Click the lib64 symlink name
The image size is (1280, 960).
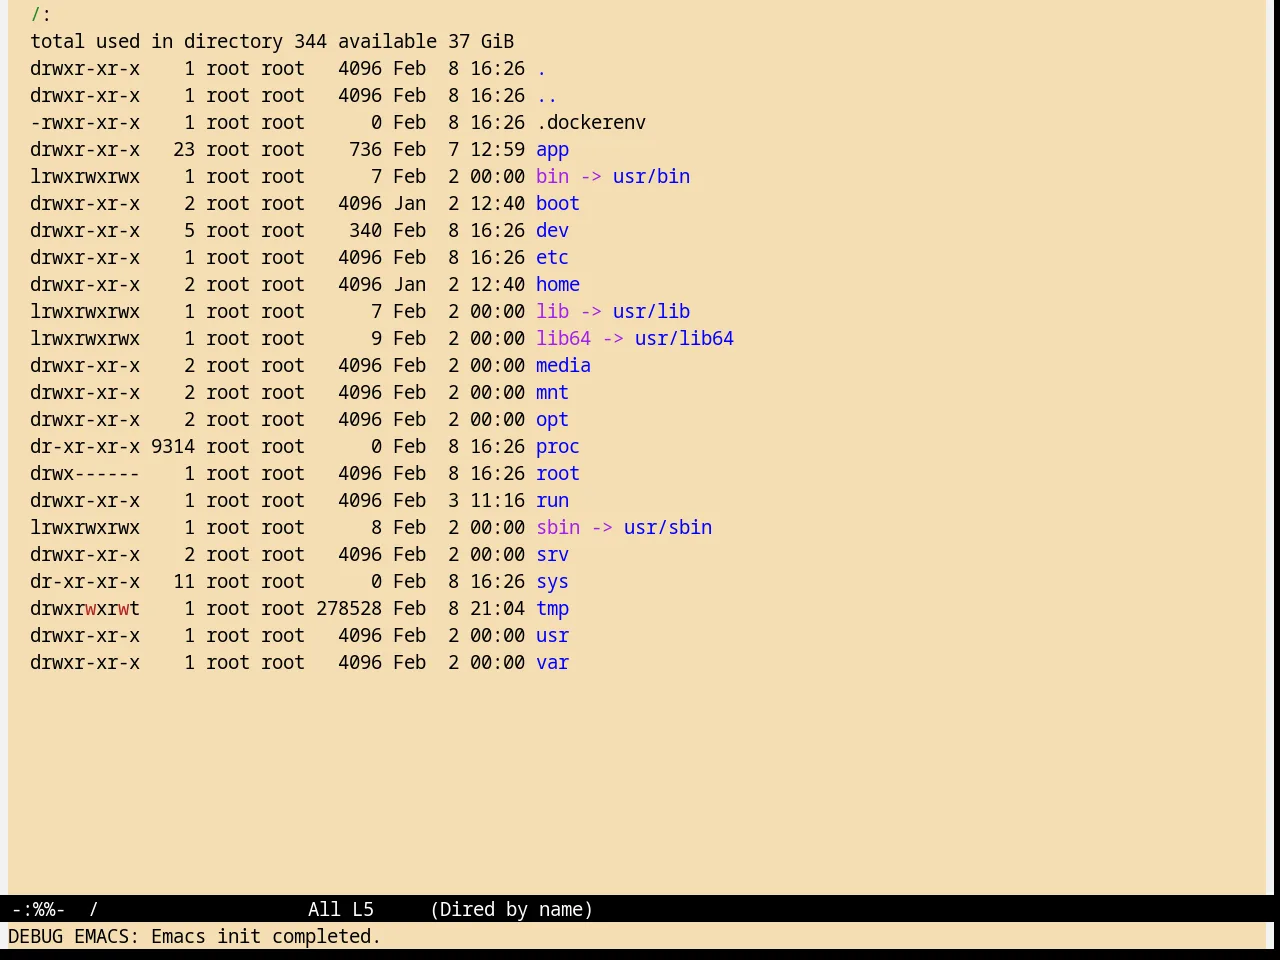[x=563, y=339]
